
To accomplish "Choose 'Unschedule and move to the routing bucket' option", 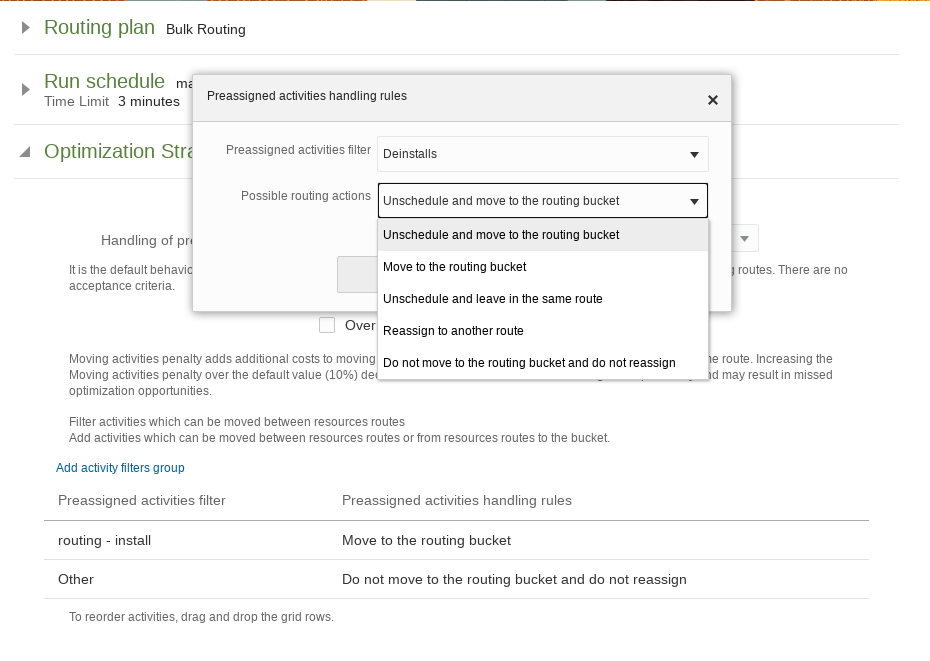I will pyautogui.click(x=501, y=235).
